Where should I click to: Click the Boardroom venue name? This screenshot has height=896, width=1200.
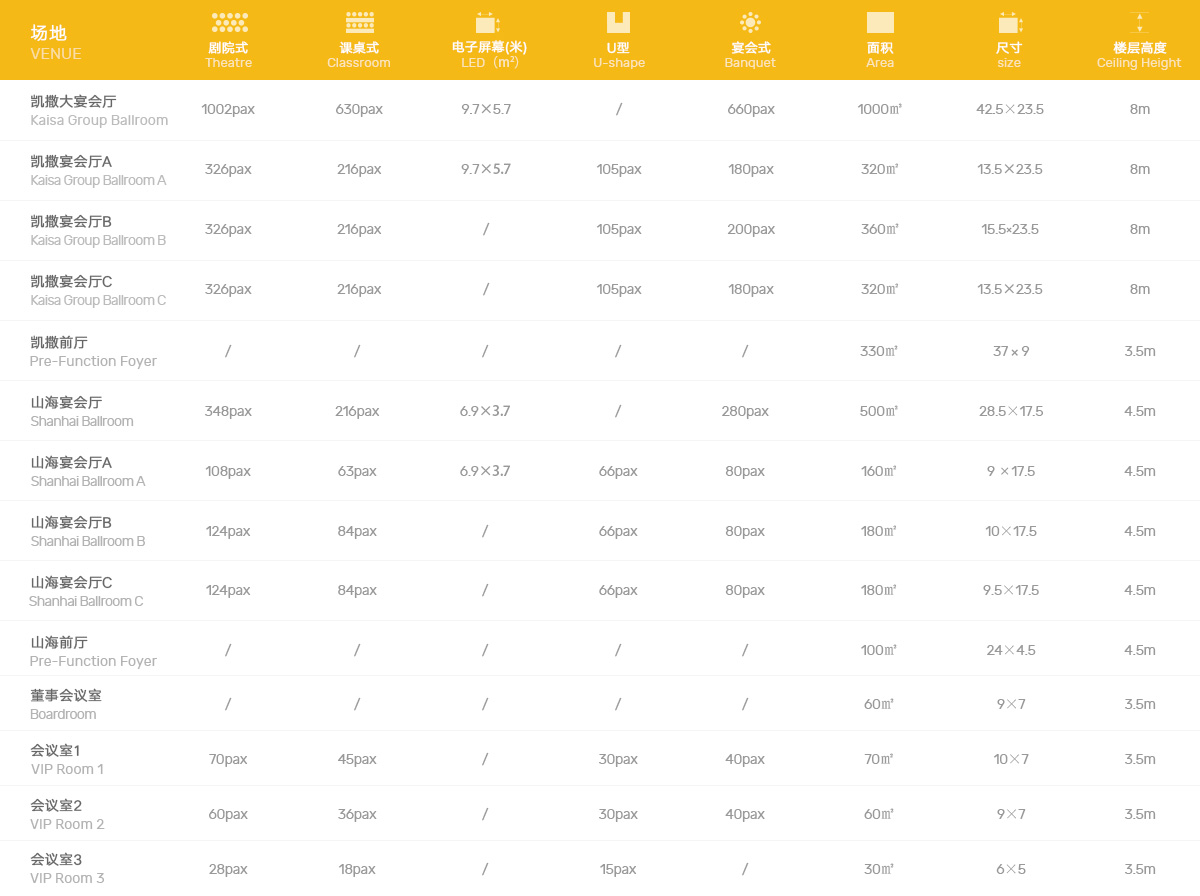(65, 704)
